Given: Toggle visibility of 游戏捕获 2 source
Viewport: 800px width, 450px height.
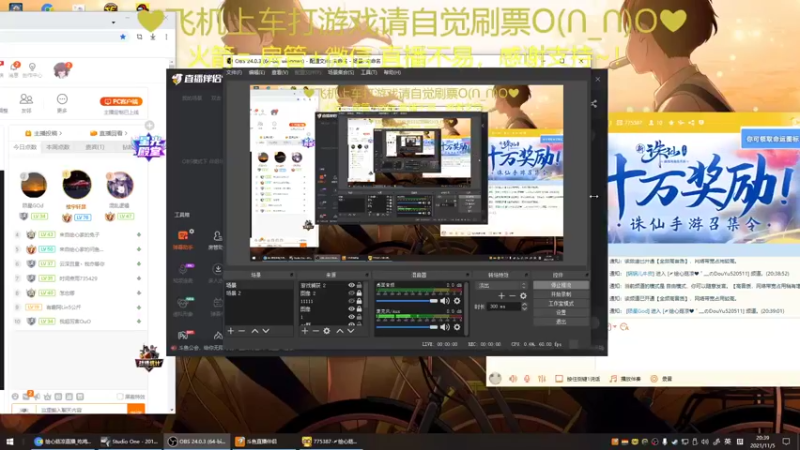Looking at the screenshot, I should pyautogui.click(x=352, y=286).
